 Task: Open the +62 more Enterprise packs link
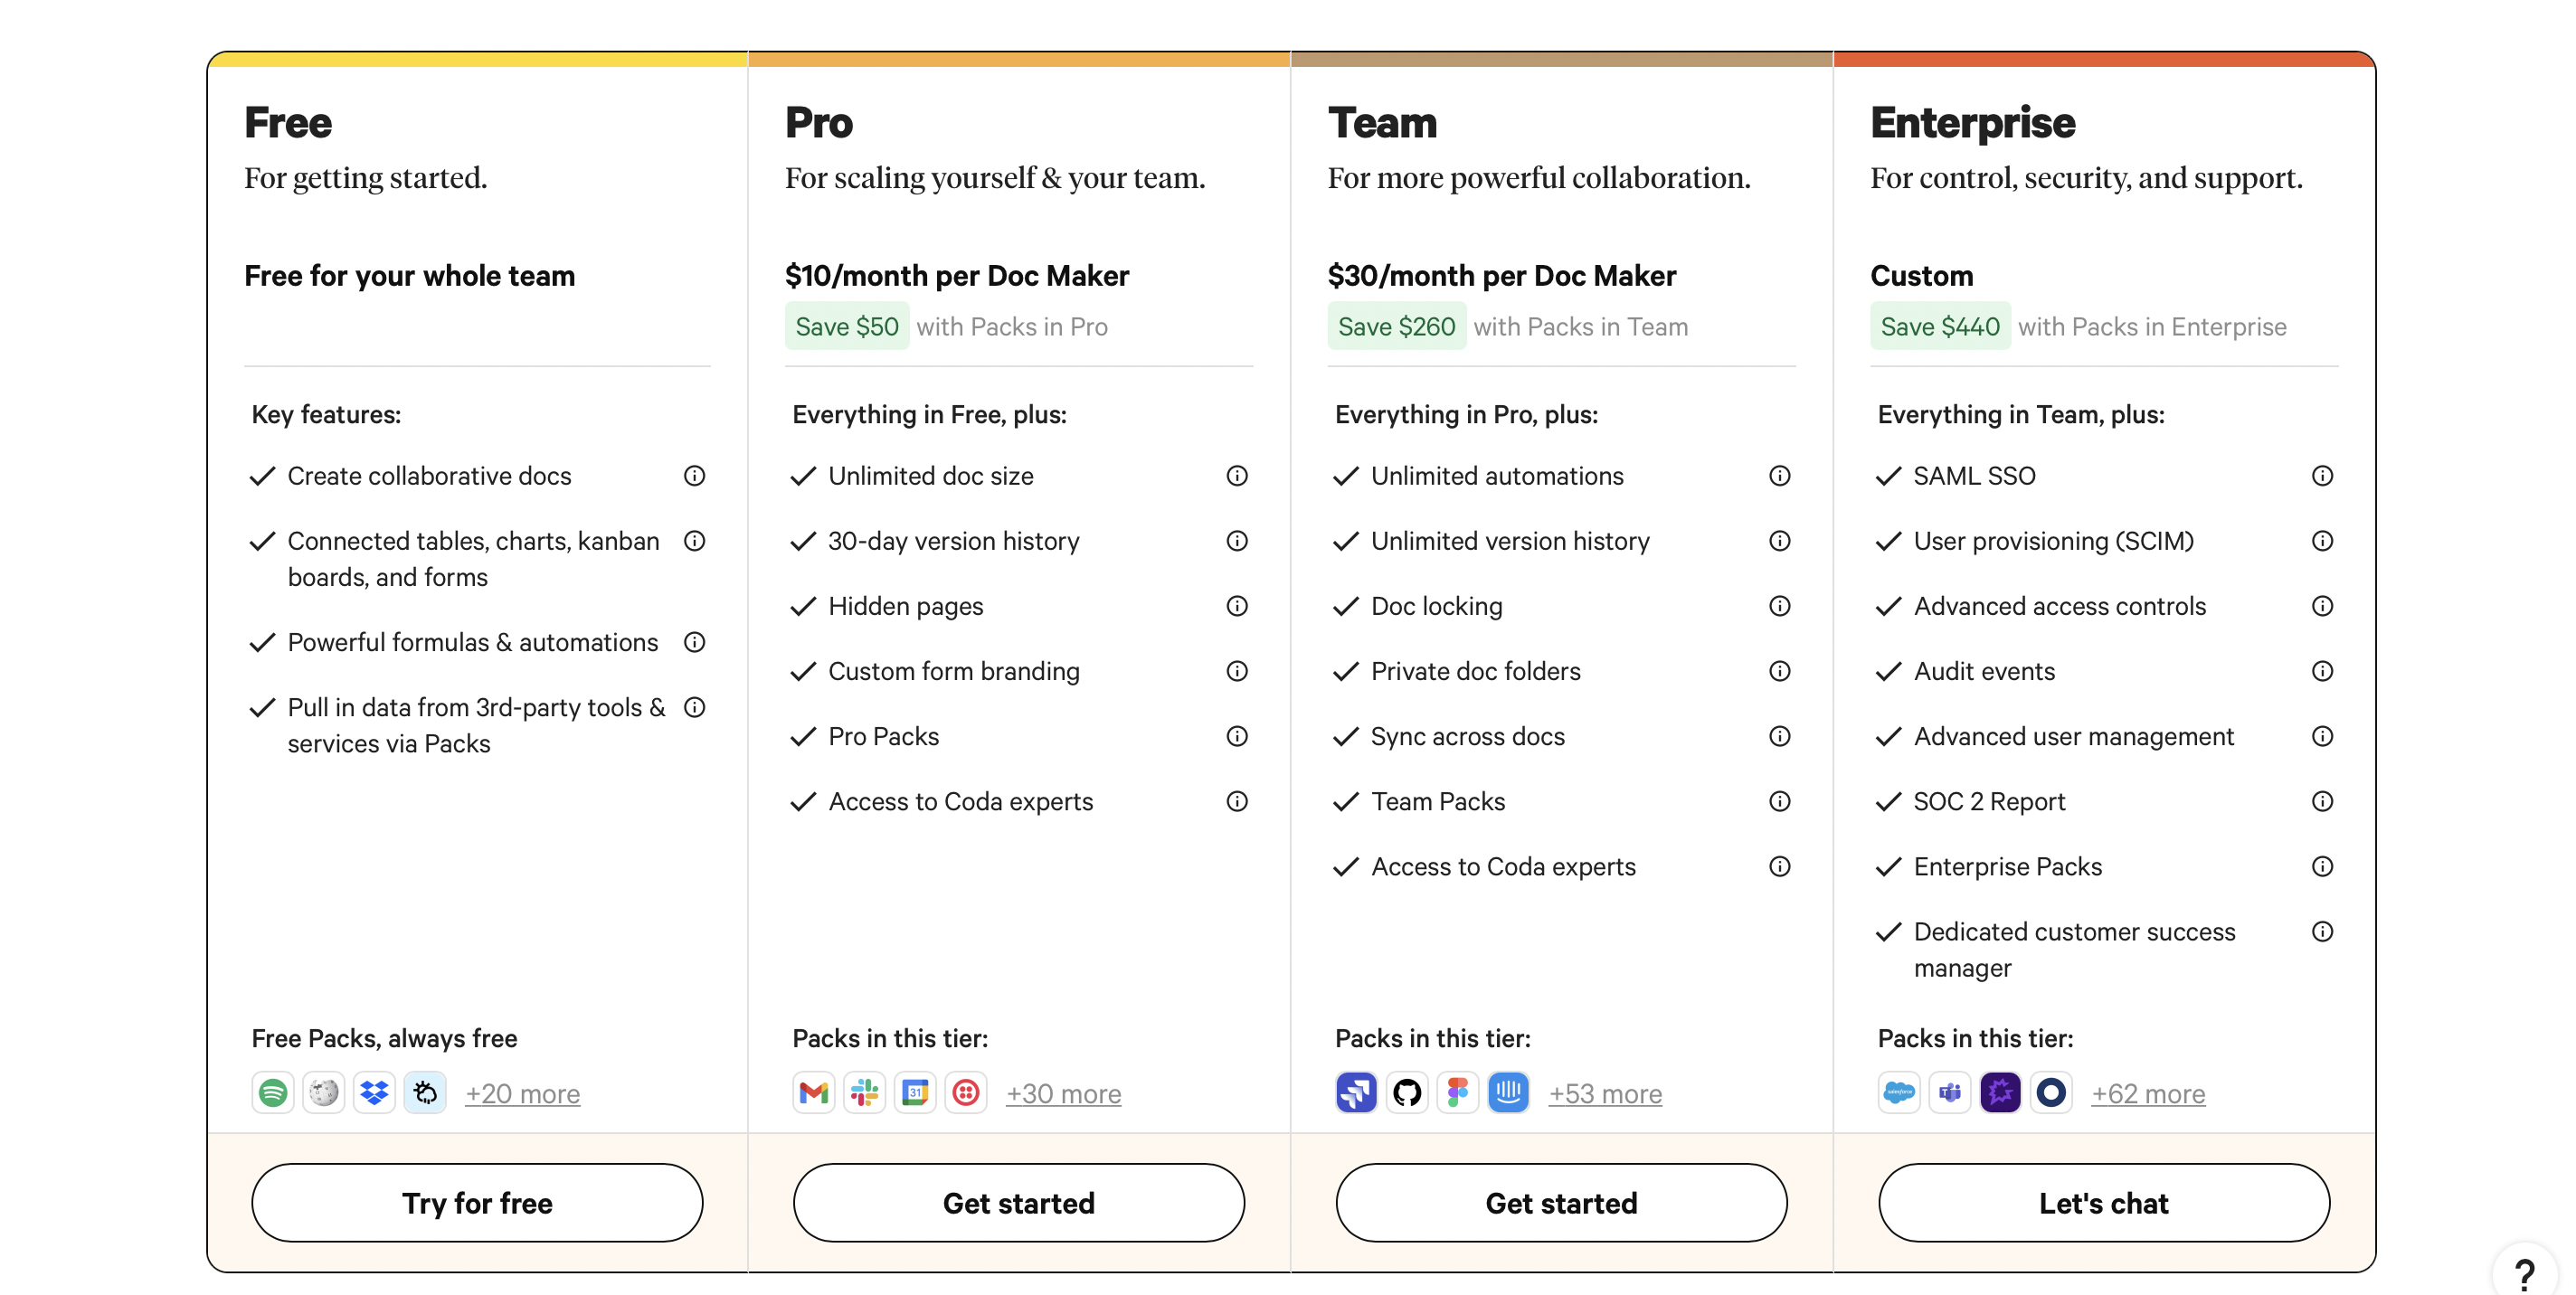[2148, 1094]
